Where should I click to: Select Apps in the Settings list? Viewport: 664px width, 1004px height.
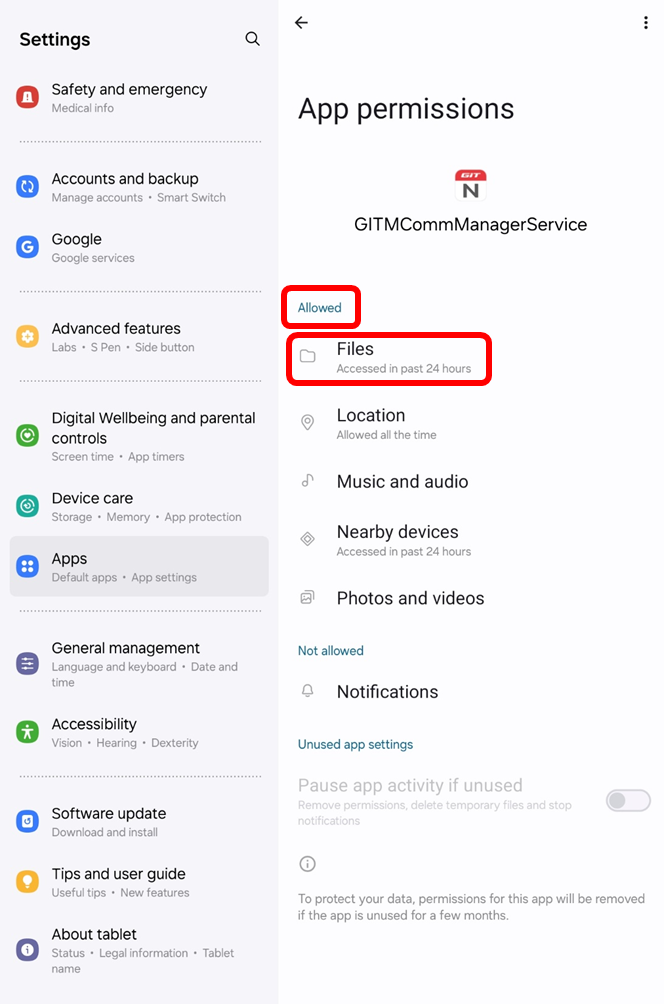pos(139,567)
